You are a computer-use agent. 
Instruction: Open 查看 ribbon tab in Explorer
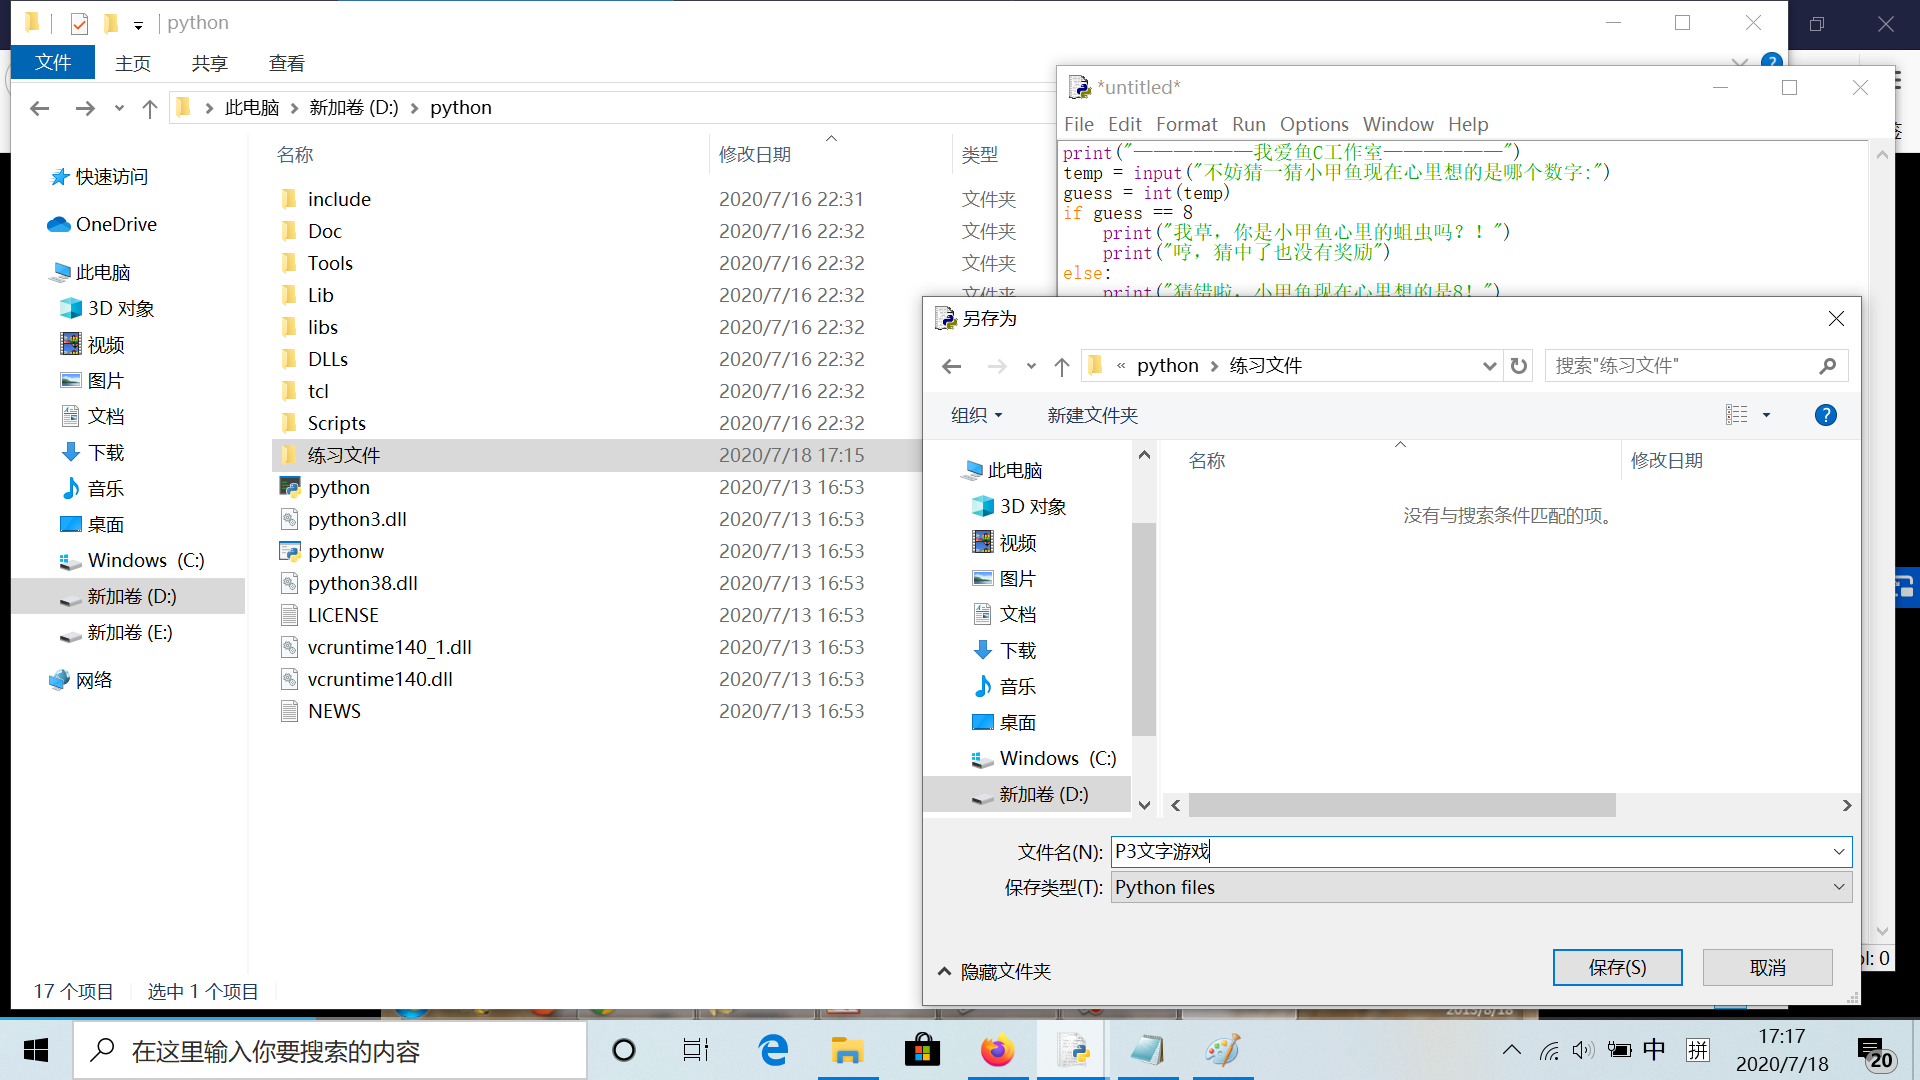point(287,63)
